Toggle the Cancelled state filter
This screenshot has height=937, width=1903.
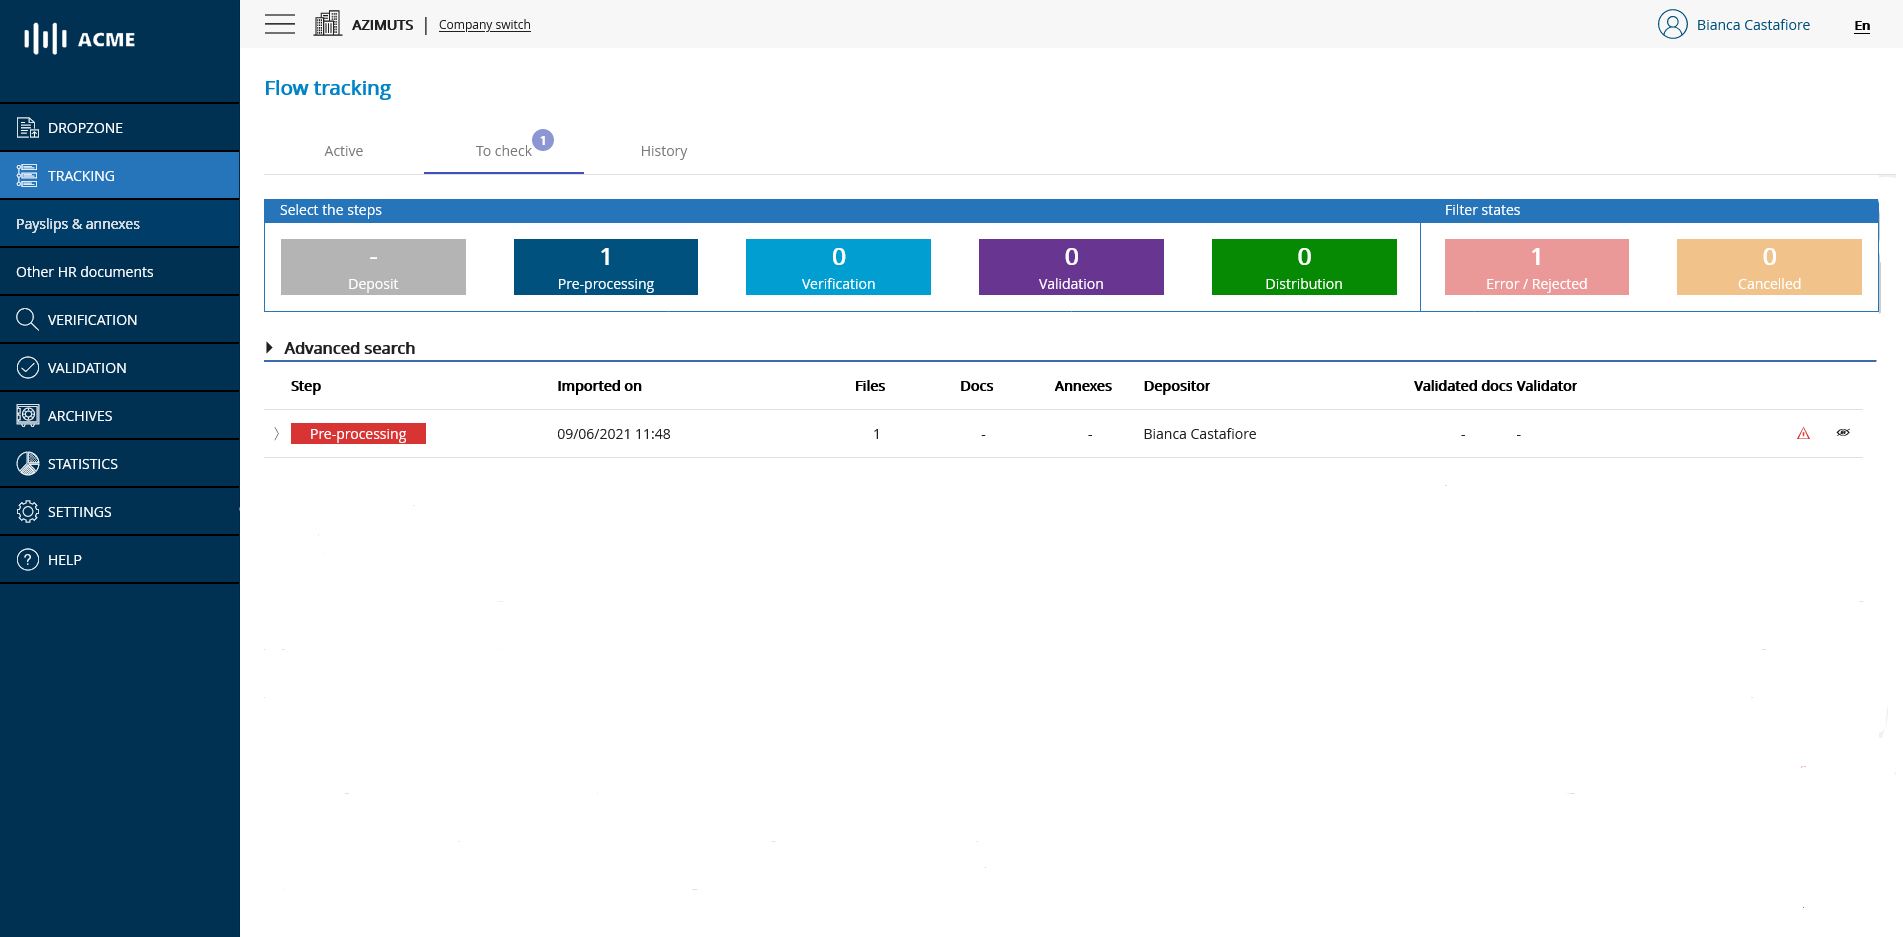pyautogui.click(x=1768, y=267)
